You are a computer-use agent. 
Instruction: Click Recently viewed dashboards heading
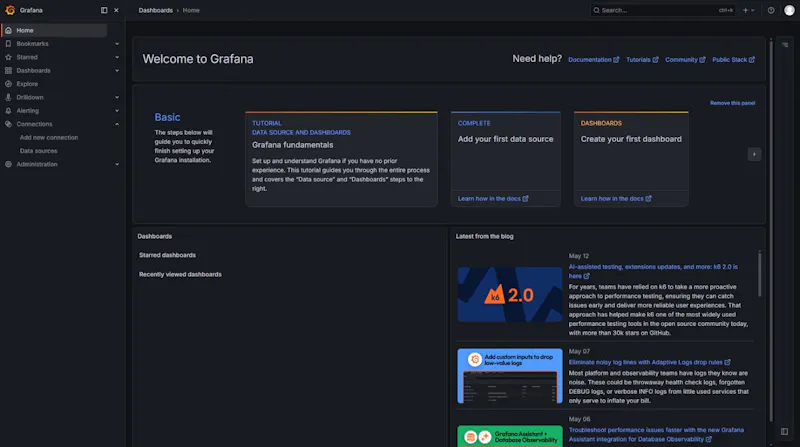tap(180, 275)
